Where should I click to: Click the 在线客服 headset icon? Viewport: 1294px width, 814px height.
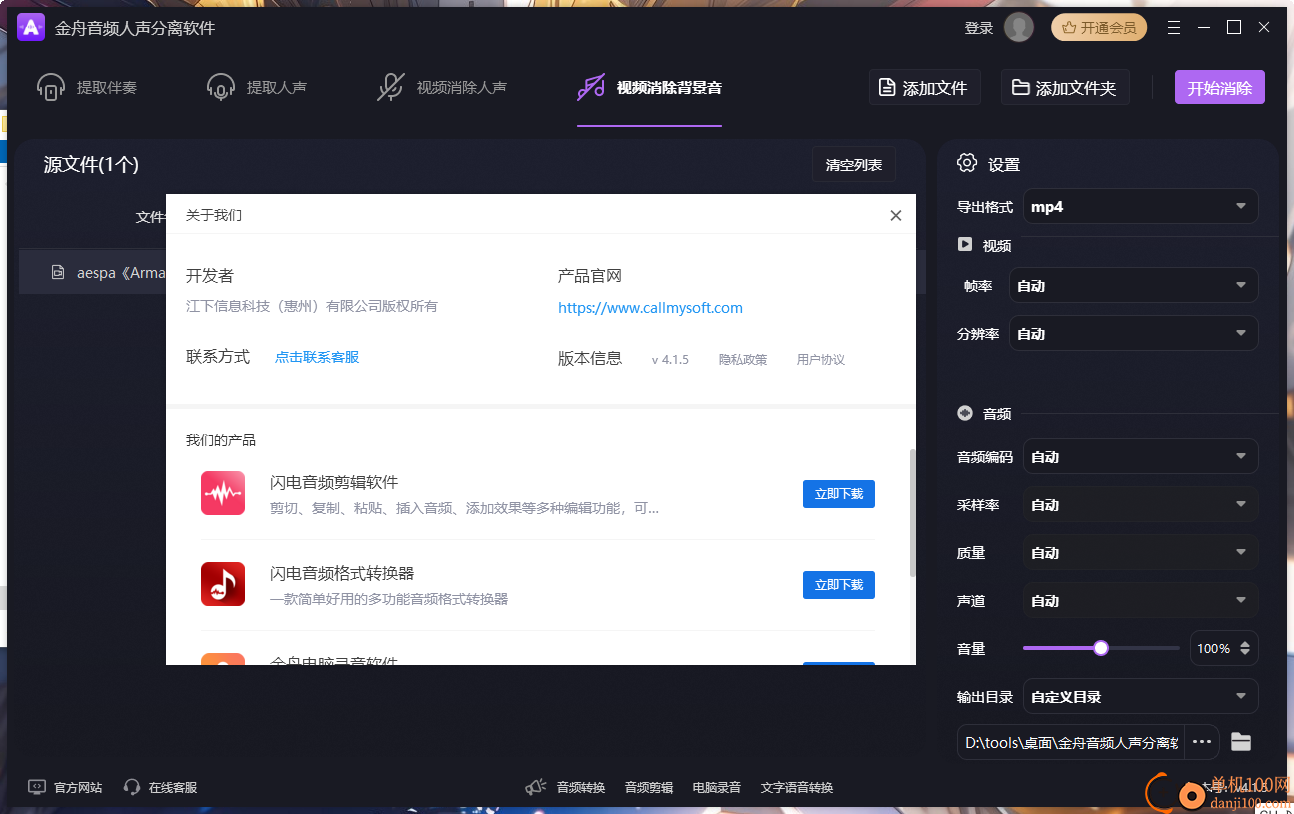tap(132, 787)
